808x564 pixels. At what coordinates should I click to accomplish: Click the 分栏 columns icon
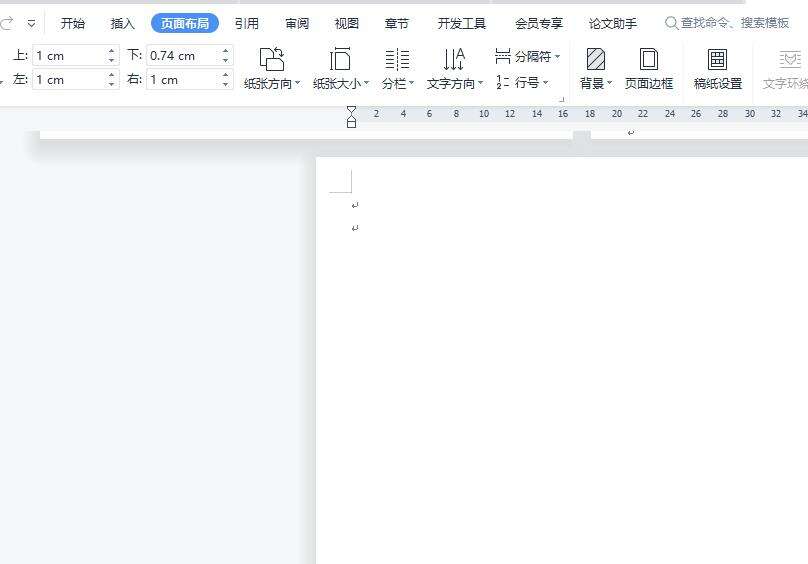point(397,60)
